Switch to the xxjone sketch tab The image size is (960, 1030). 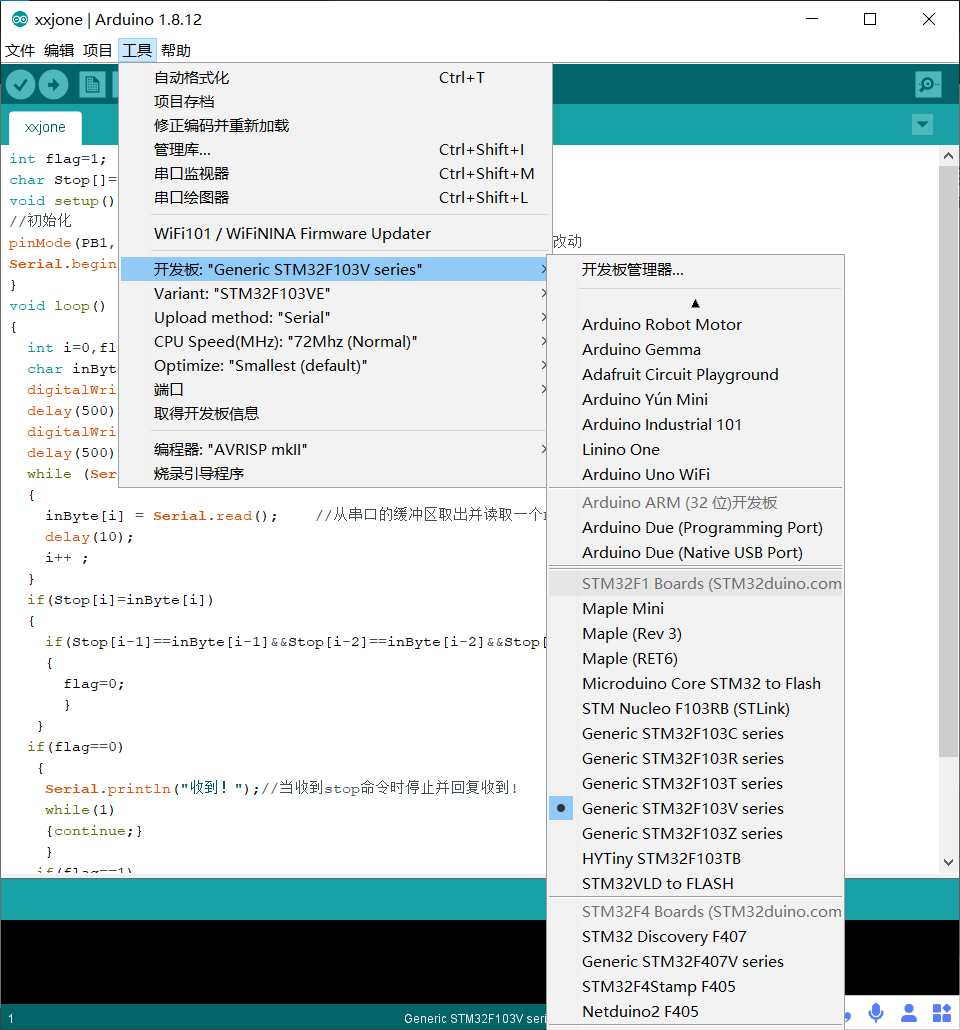coord(44,127)
